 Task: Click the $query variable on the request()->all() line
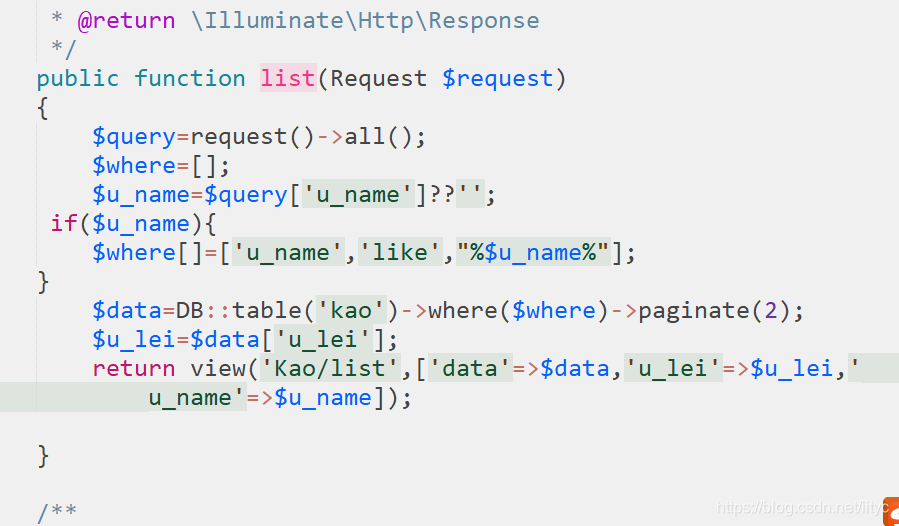134,137
